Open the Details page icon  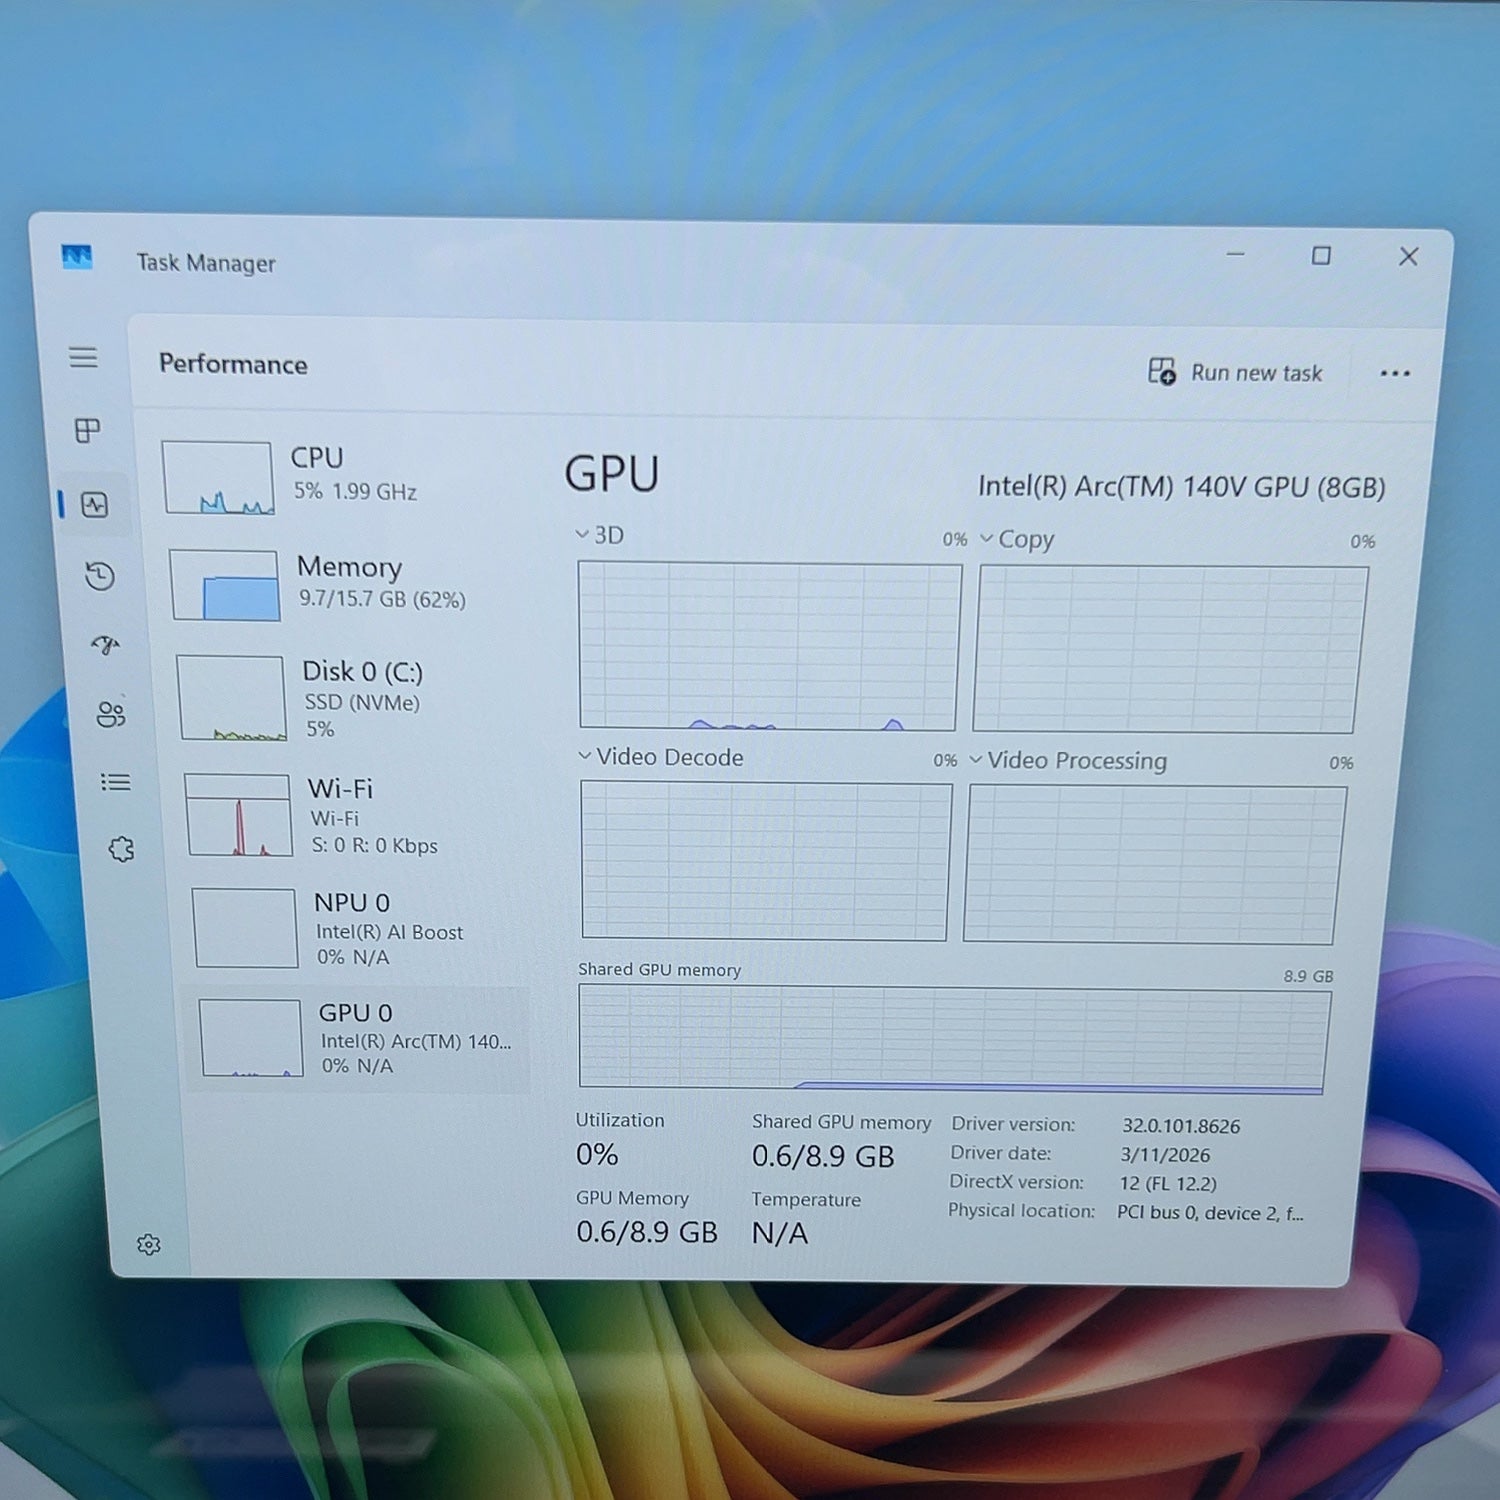tap(115, 782)
